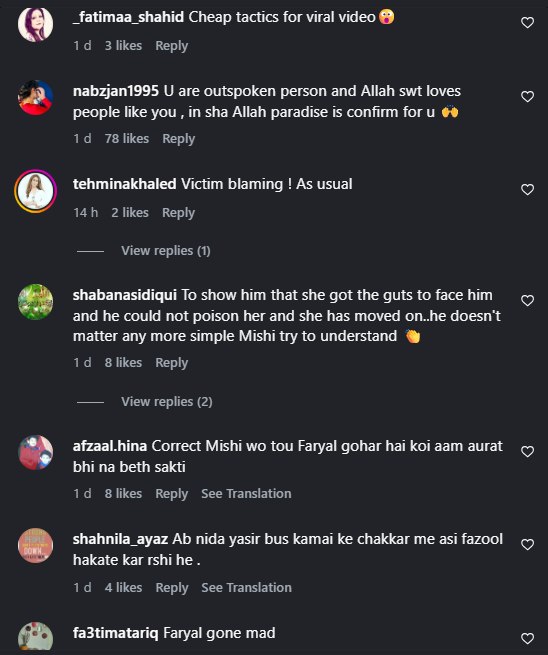Reply to shahnila_ayaz's comment
Screen dimensions: 548x655
[x=172, y=588]
